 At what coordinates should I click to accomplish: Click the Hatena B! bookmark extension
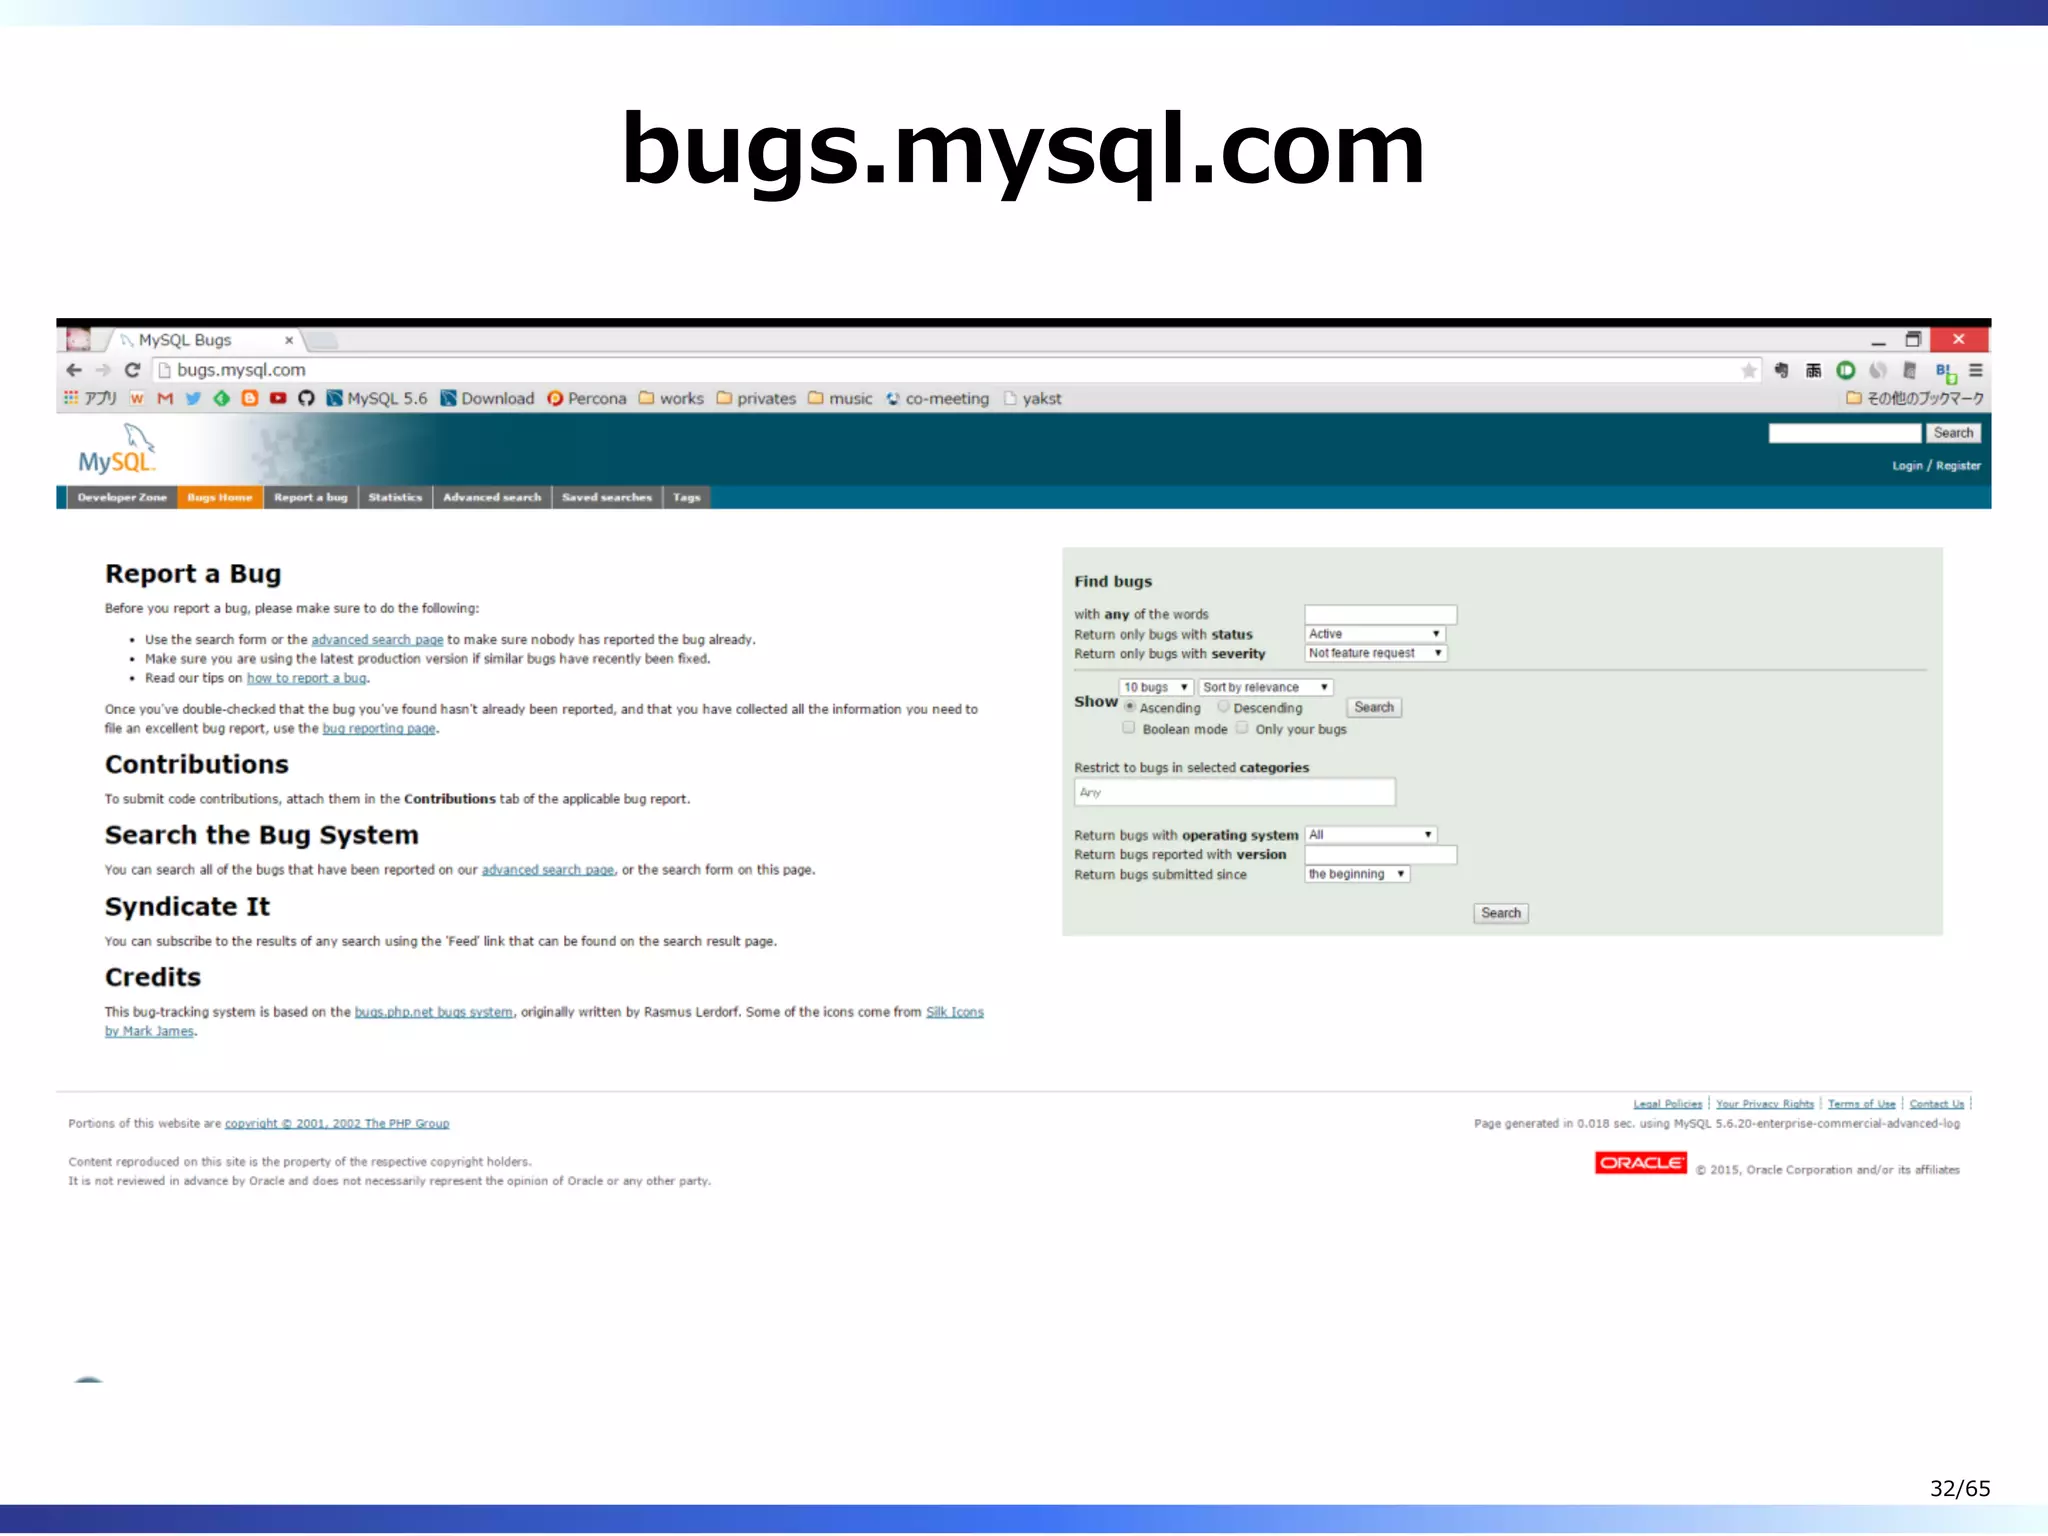(x=1945, y=372)
